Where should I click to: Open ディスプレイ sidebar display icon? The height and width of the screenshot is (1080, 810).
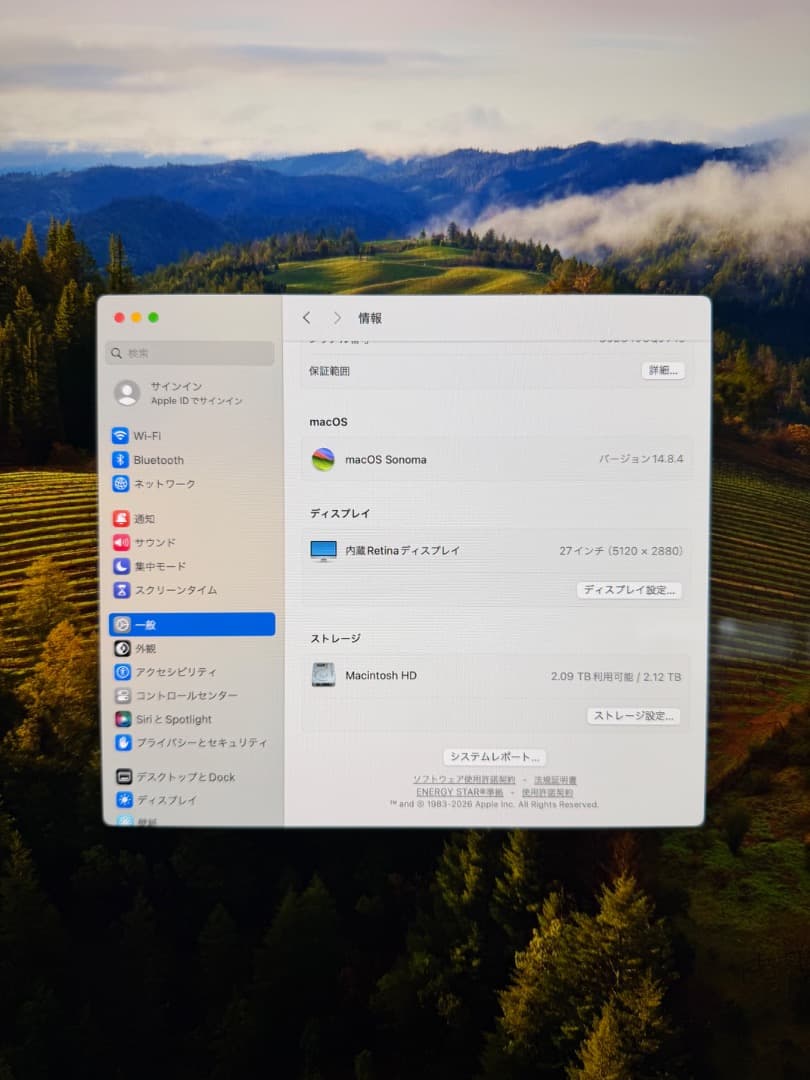coord(125,800)
